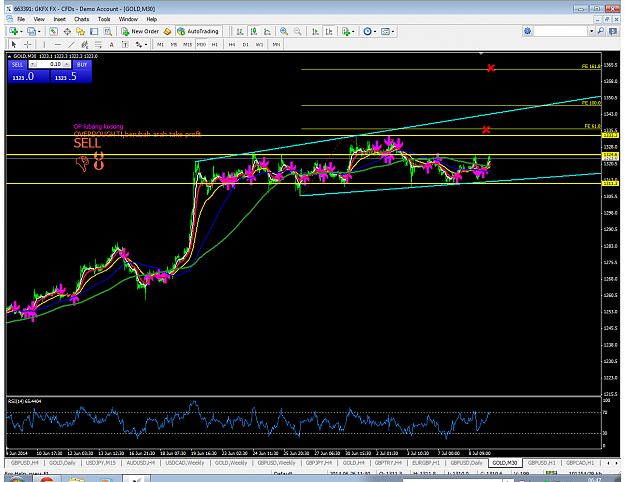Screen dimensions: 625x482
Task: Launch the MetaEditor yellow book icon
Action: click(x=168, y=31)
